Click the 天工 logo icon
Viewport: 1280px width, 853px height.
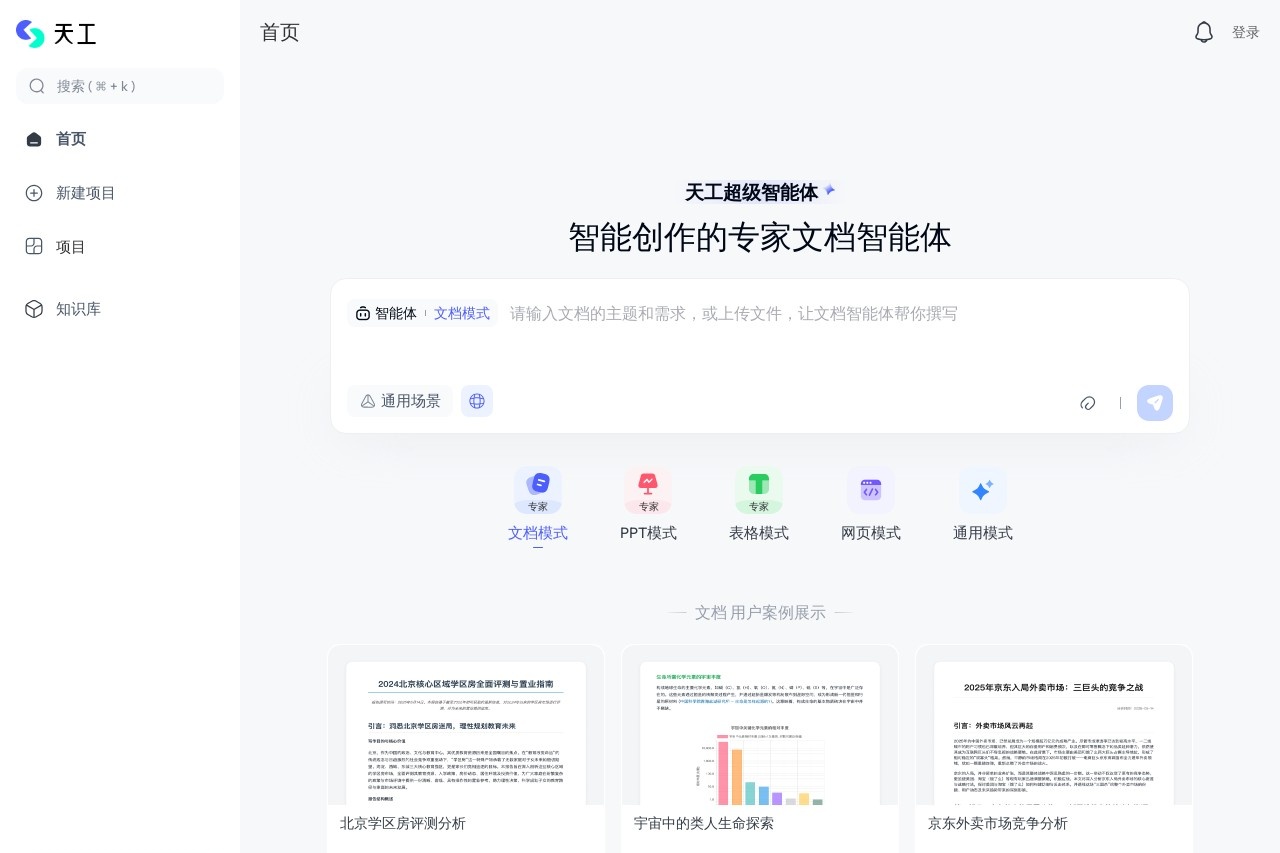(31, 34)
